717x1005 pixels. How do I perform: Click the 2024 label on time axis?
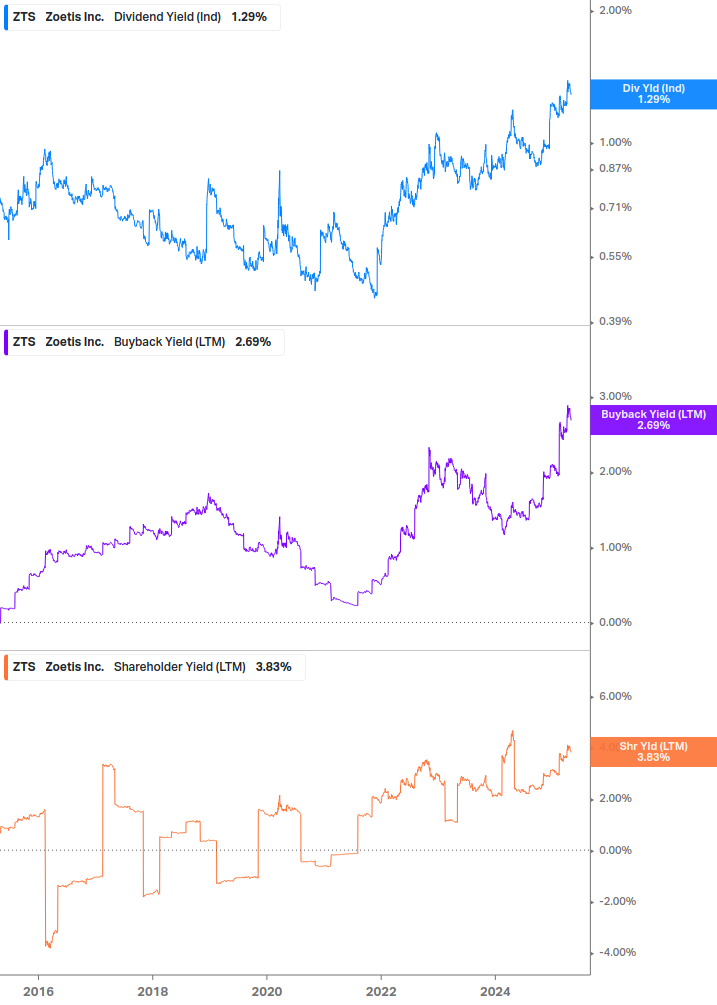pos(495,992)
